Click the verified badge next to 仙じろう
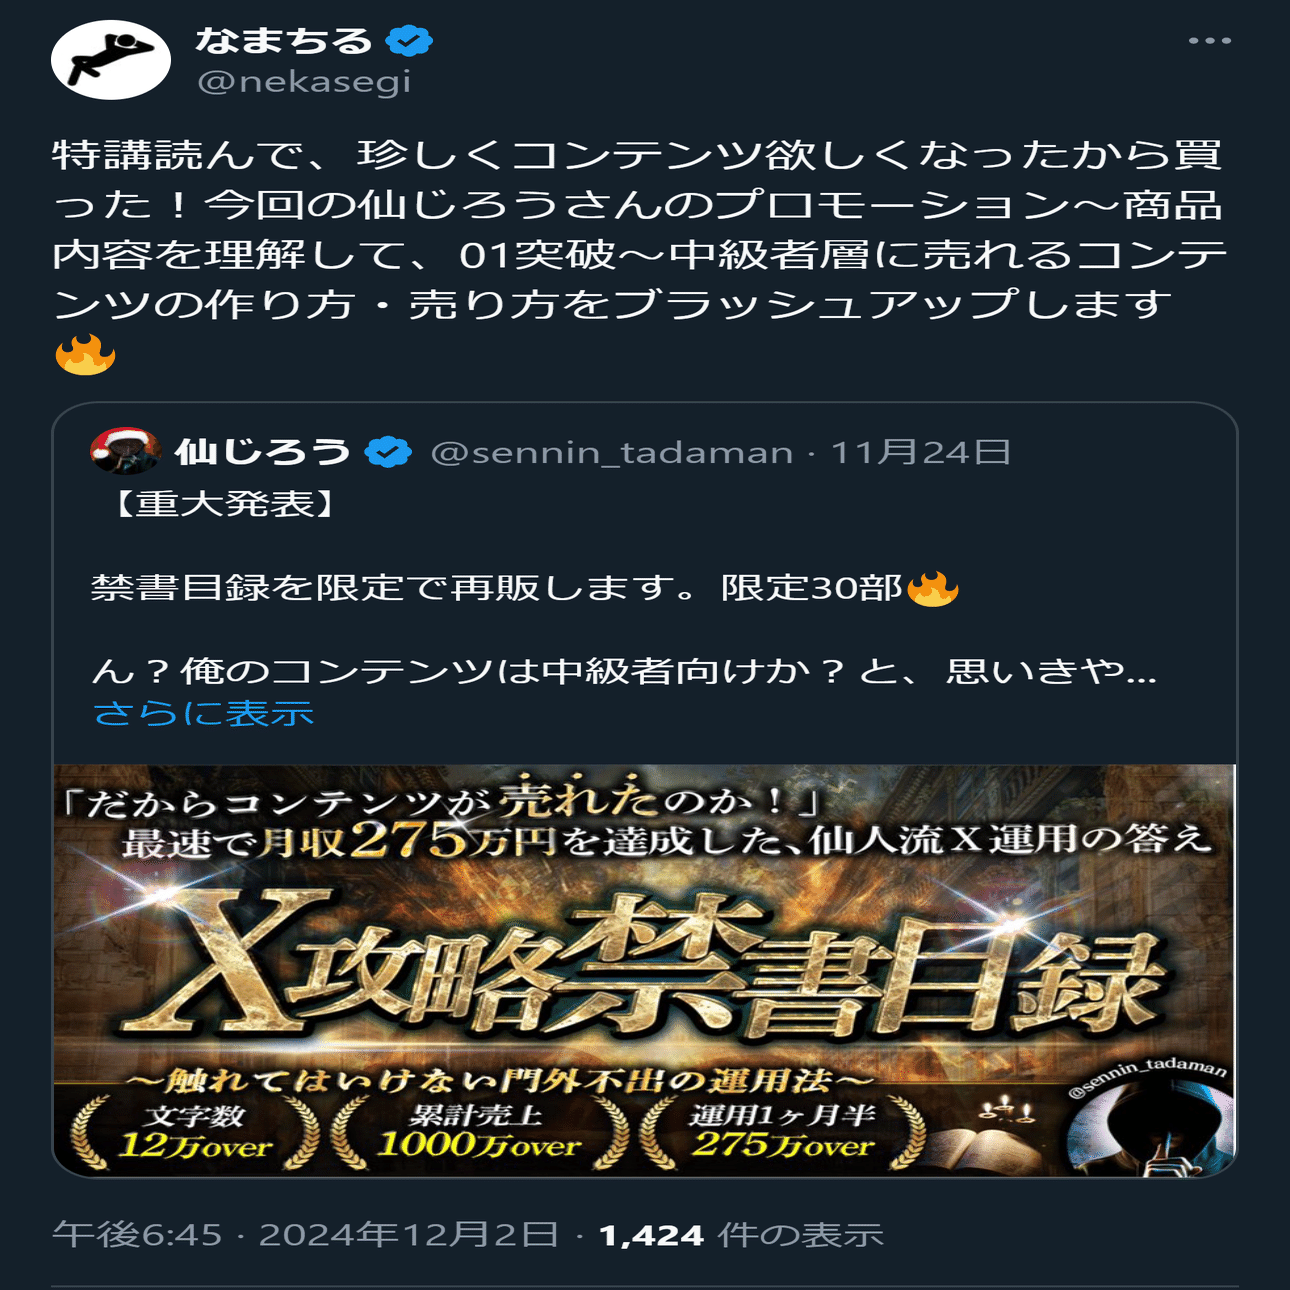Screen dimensions: 1290x1290 [x=388, y=452]
